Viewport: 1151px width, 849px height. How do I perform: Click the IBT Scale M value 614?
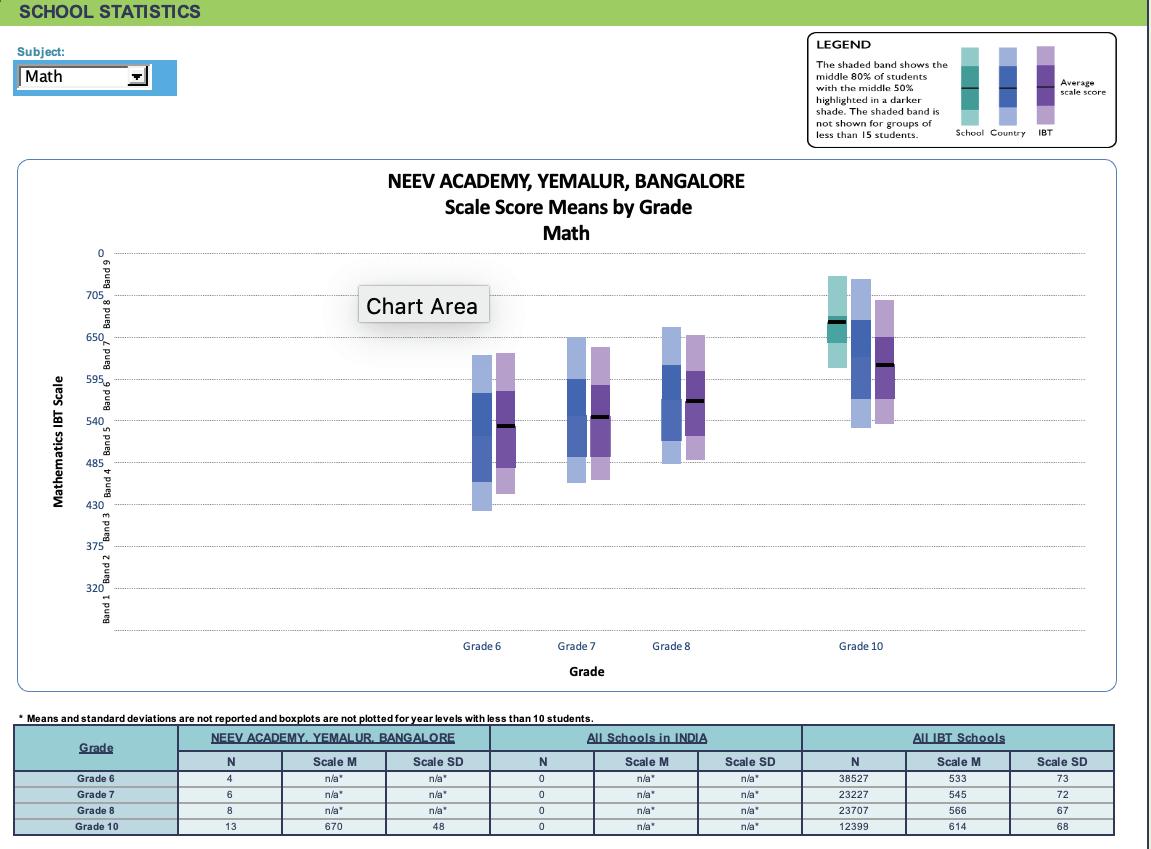coord(957,827)
